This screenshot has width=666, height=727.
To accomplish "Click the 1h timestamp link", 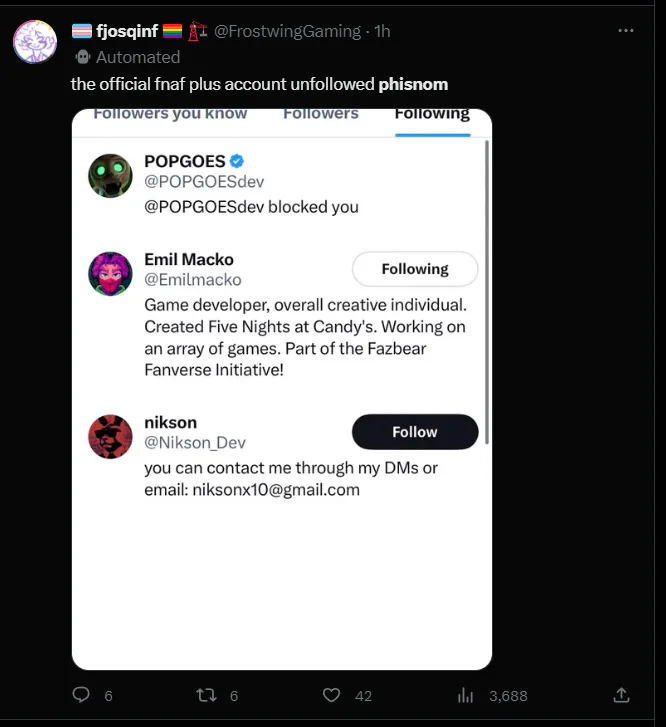I will tap(381, 31).
